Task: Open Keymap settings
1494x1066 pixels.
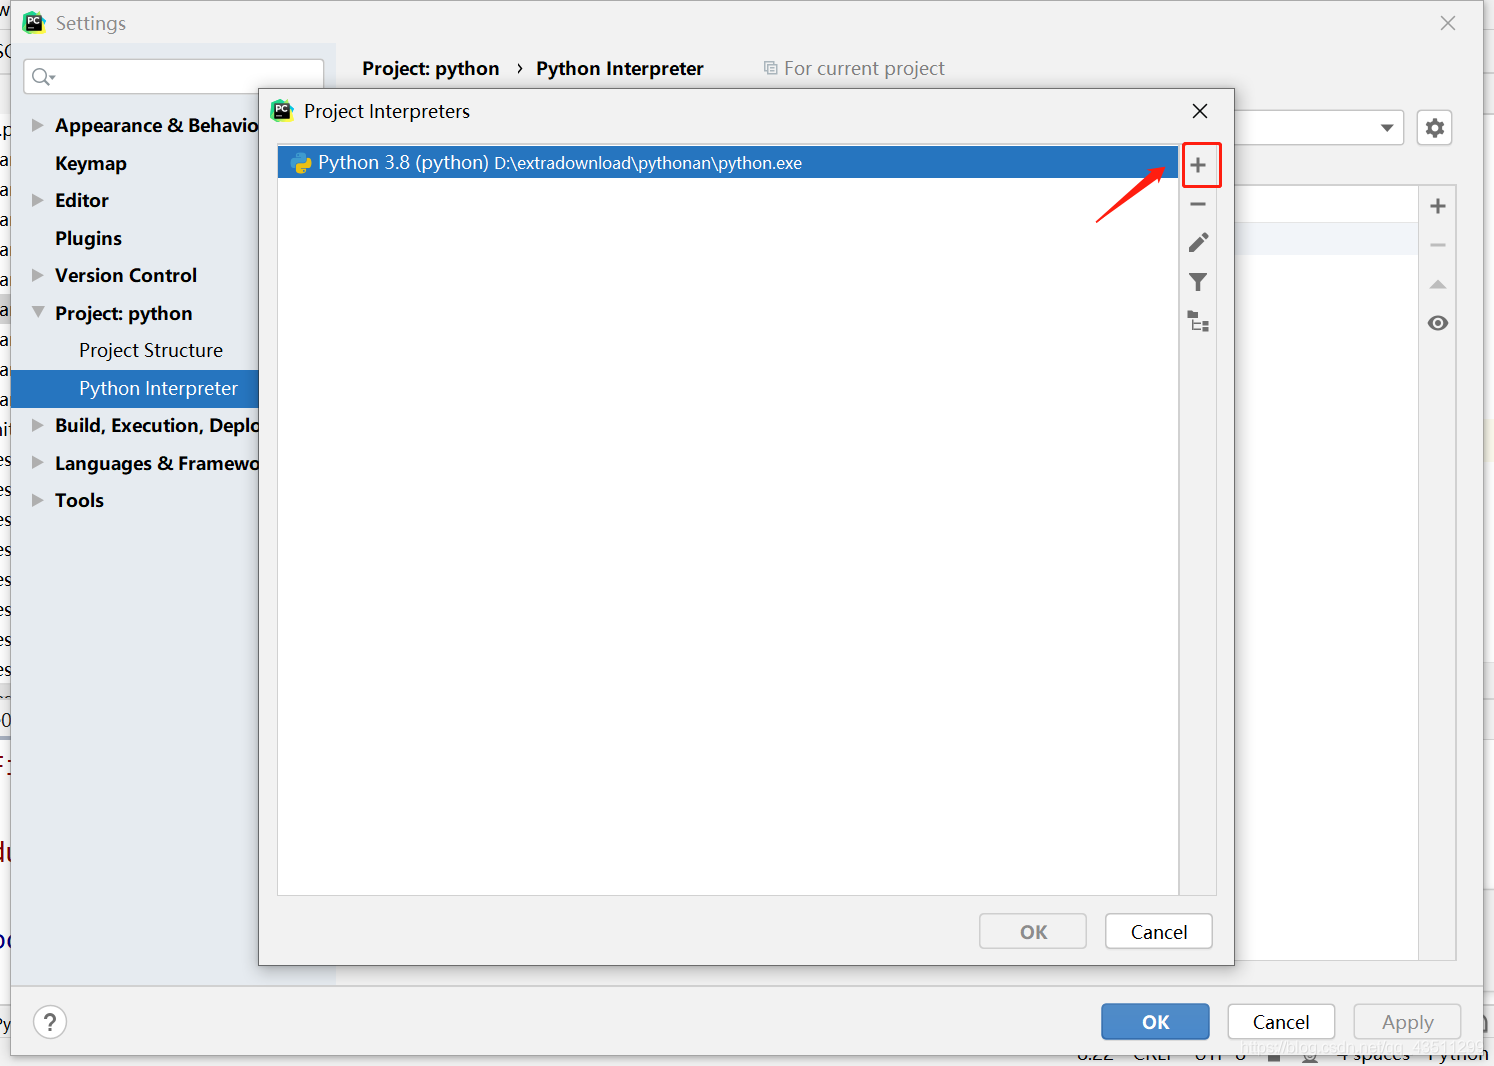Action: click(91, 163)
